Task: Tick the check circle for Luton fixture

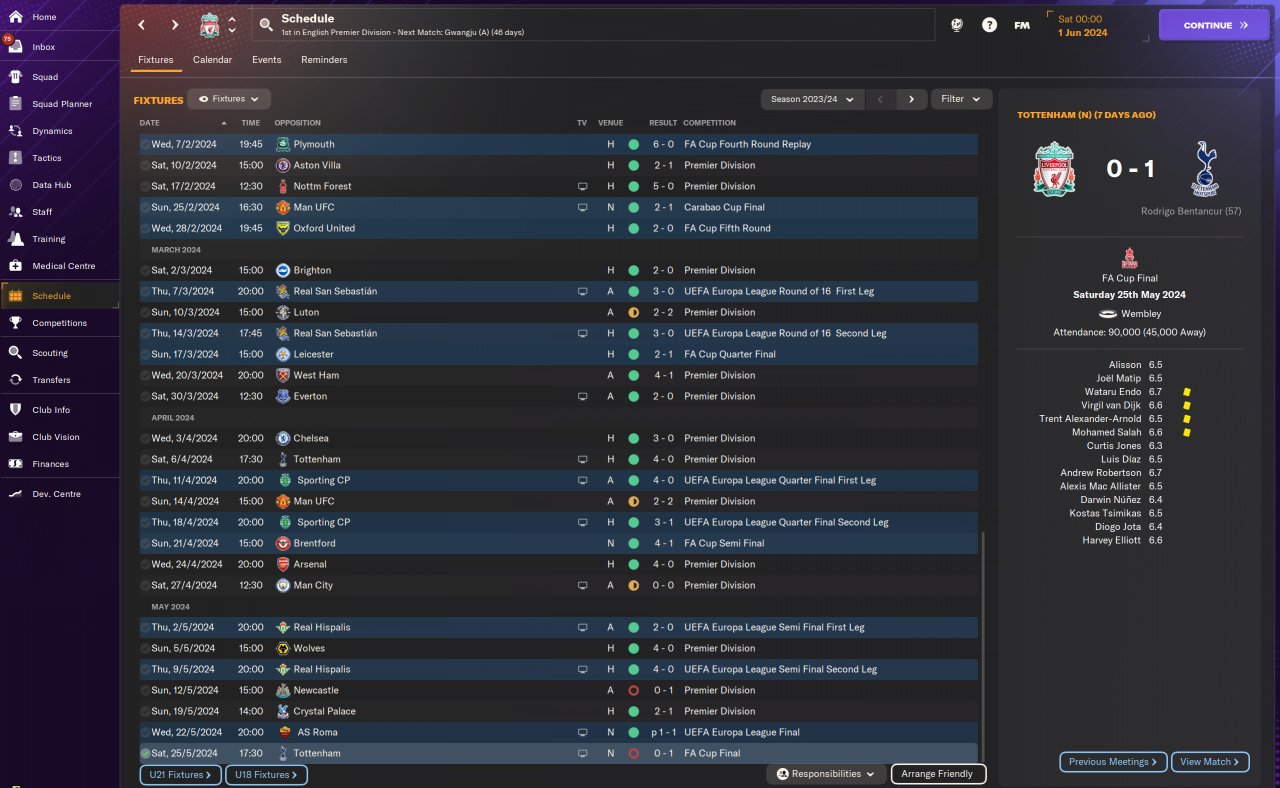Action: [x=146, y=312]
